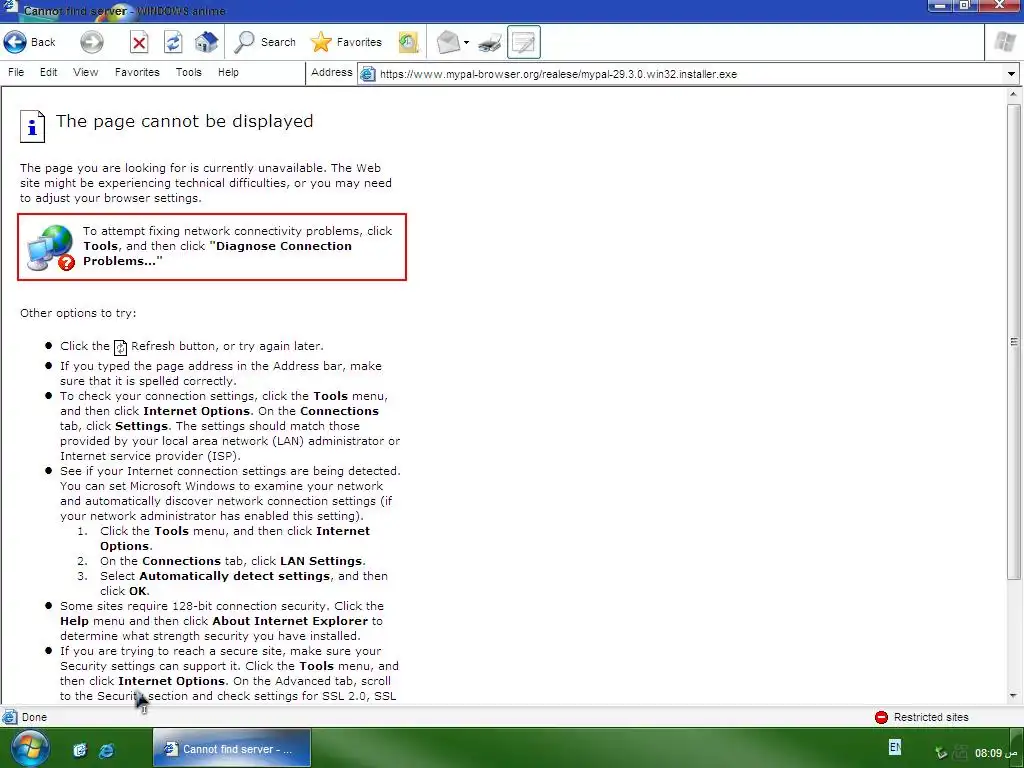Screen dimensions: 1024x768
Task: Click the "Done" status bar text
Action: click(x=34, y=717)
